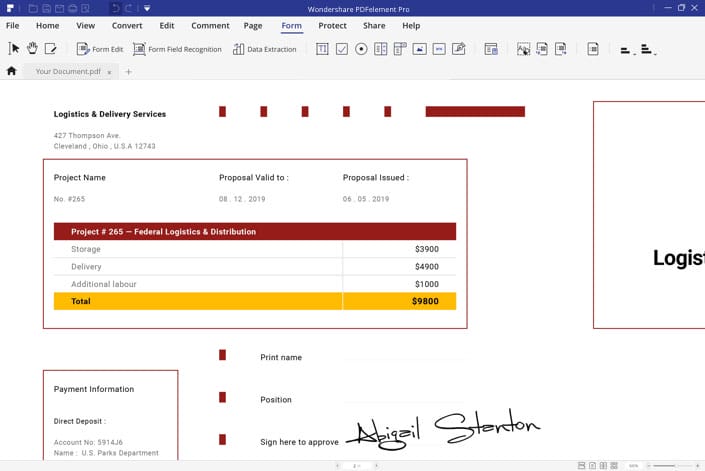705x471 pixels.
Task: Click the arrow Select tool
Action: click(x=14, y=48)
